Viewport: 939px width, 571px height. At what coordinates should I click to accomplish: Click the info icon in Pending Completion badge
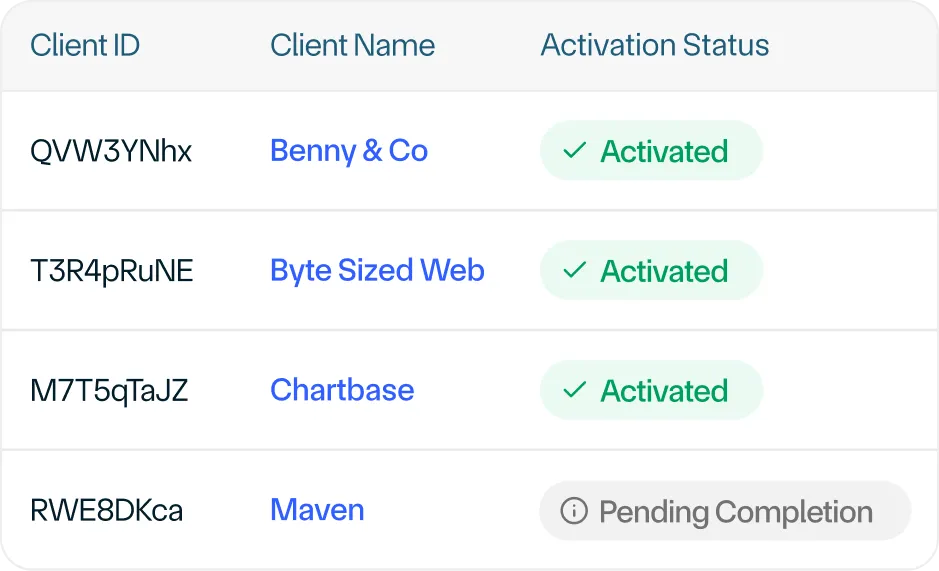[574, 511]
